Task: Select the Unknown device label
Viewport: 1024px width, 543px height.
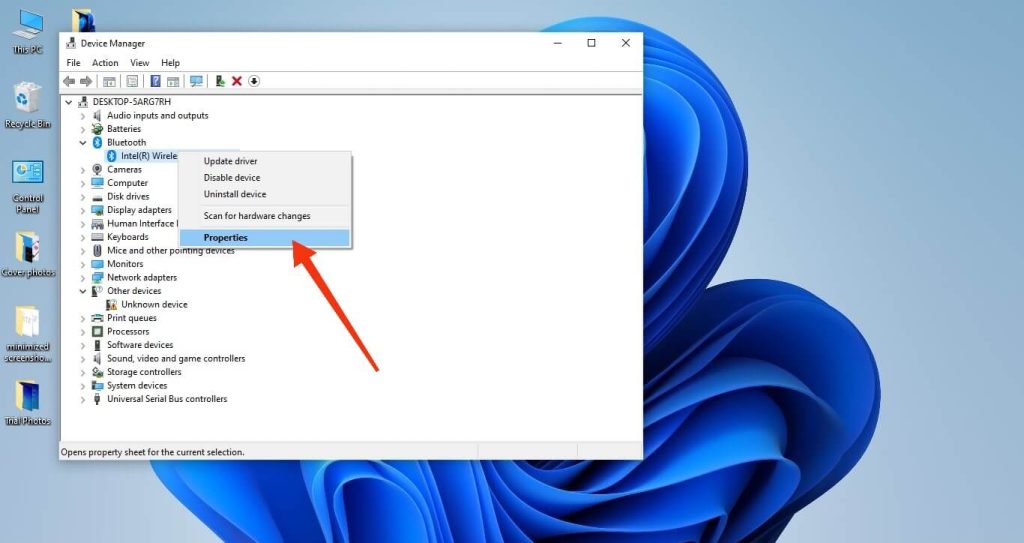Action: click(154, 304)
